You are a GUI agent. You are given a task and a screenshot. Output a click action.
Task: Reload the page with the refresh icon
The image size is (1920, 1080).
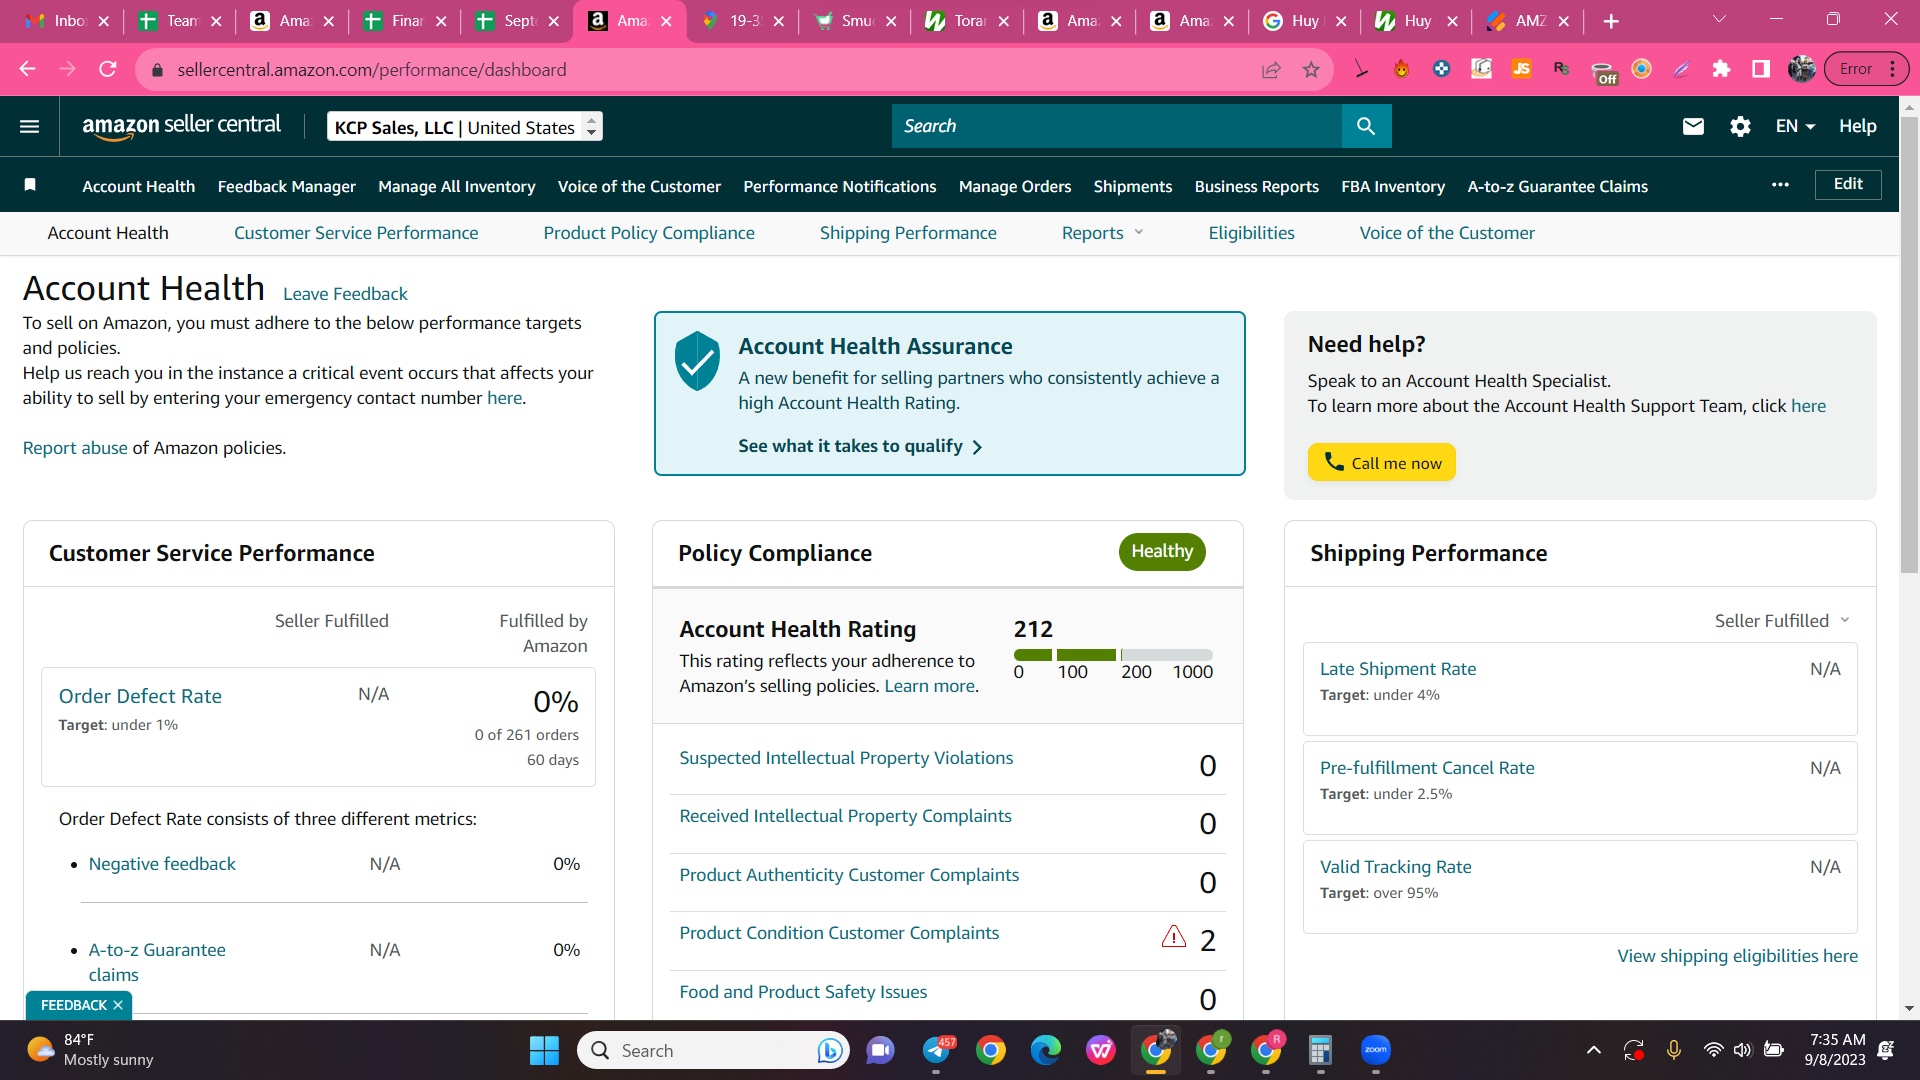pyautogui.click(x=108, y=69)
